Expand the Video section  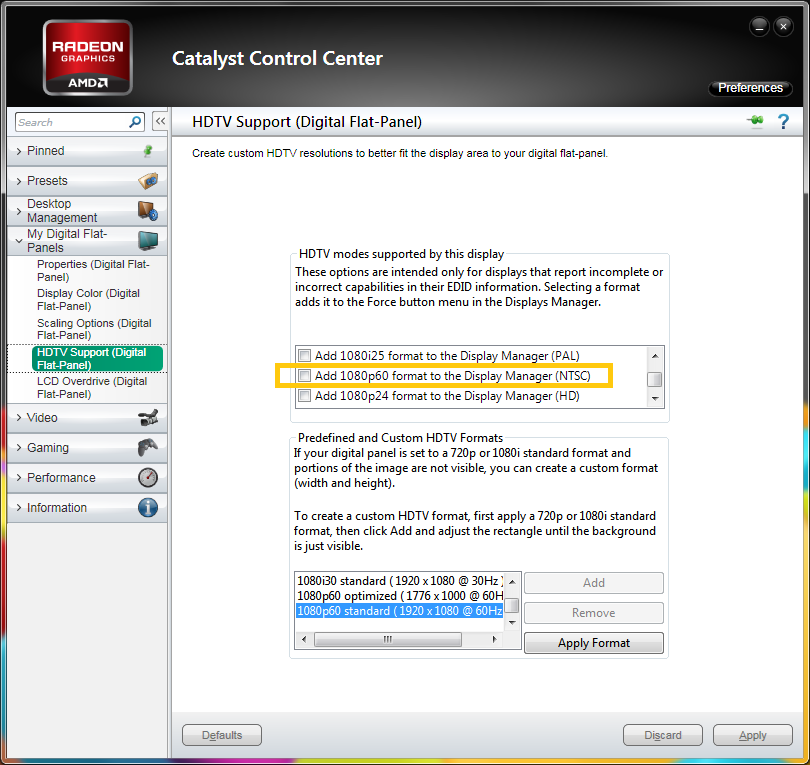pyautogui.click(x=19, y=417)
